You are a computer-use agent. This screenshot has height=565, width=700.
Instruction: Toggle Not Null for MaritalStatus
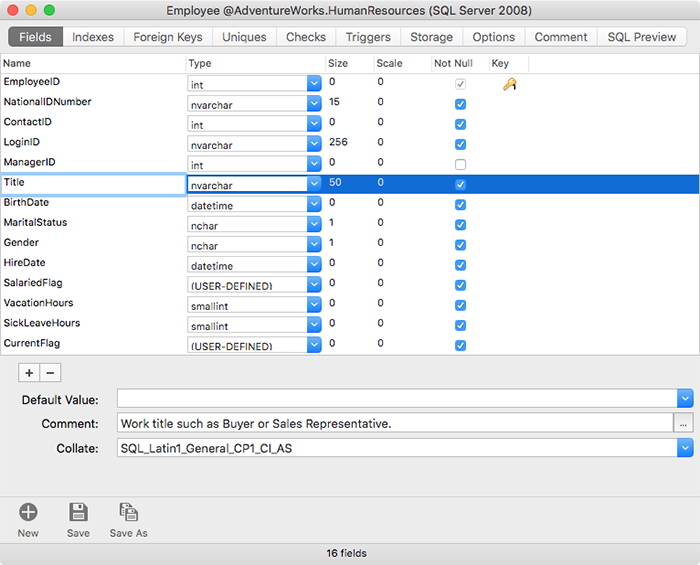(x=460, y=224)
